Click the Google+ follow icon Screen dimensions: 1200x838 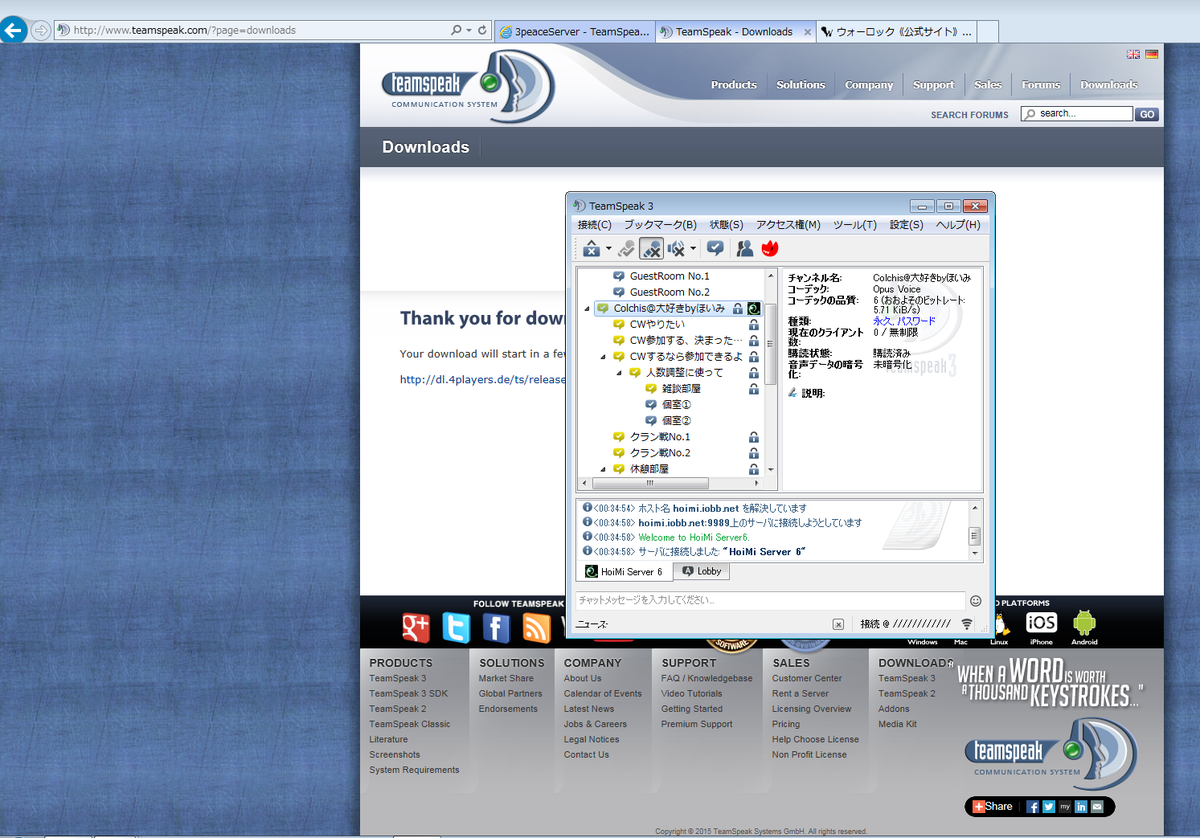coord(416,628)
